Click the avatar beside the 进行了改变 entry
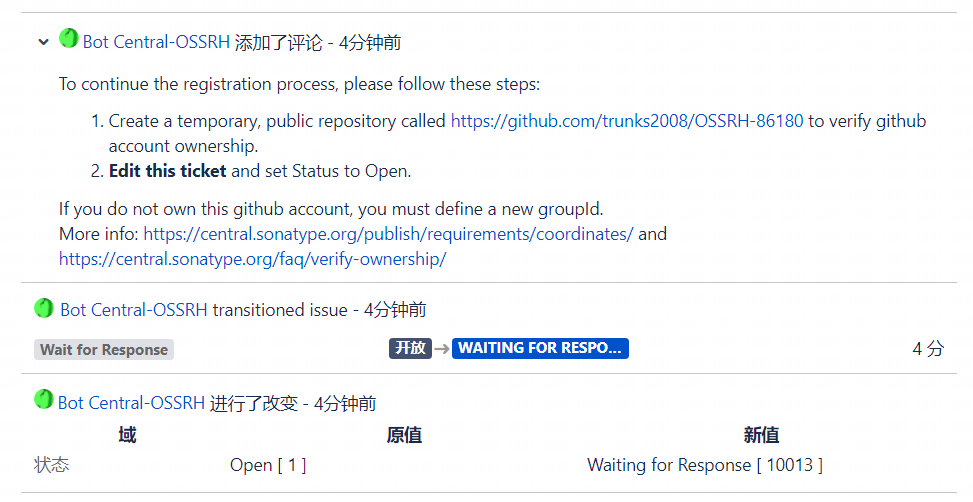The width and height of the screenshot is (973, 502). pyautogui.click(x=43, y=399)
